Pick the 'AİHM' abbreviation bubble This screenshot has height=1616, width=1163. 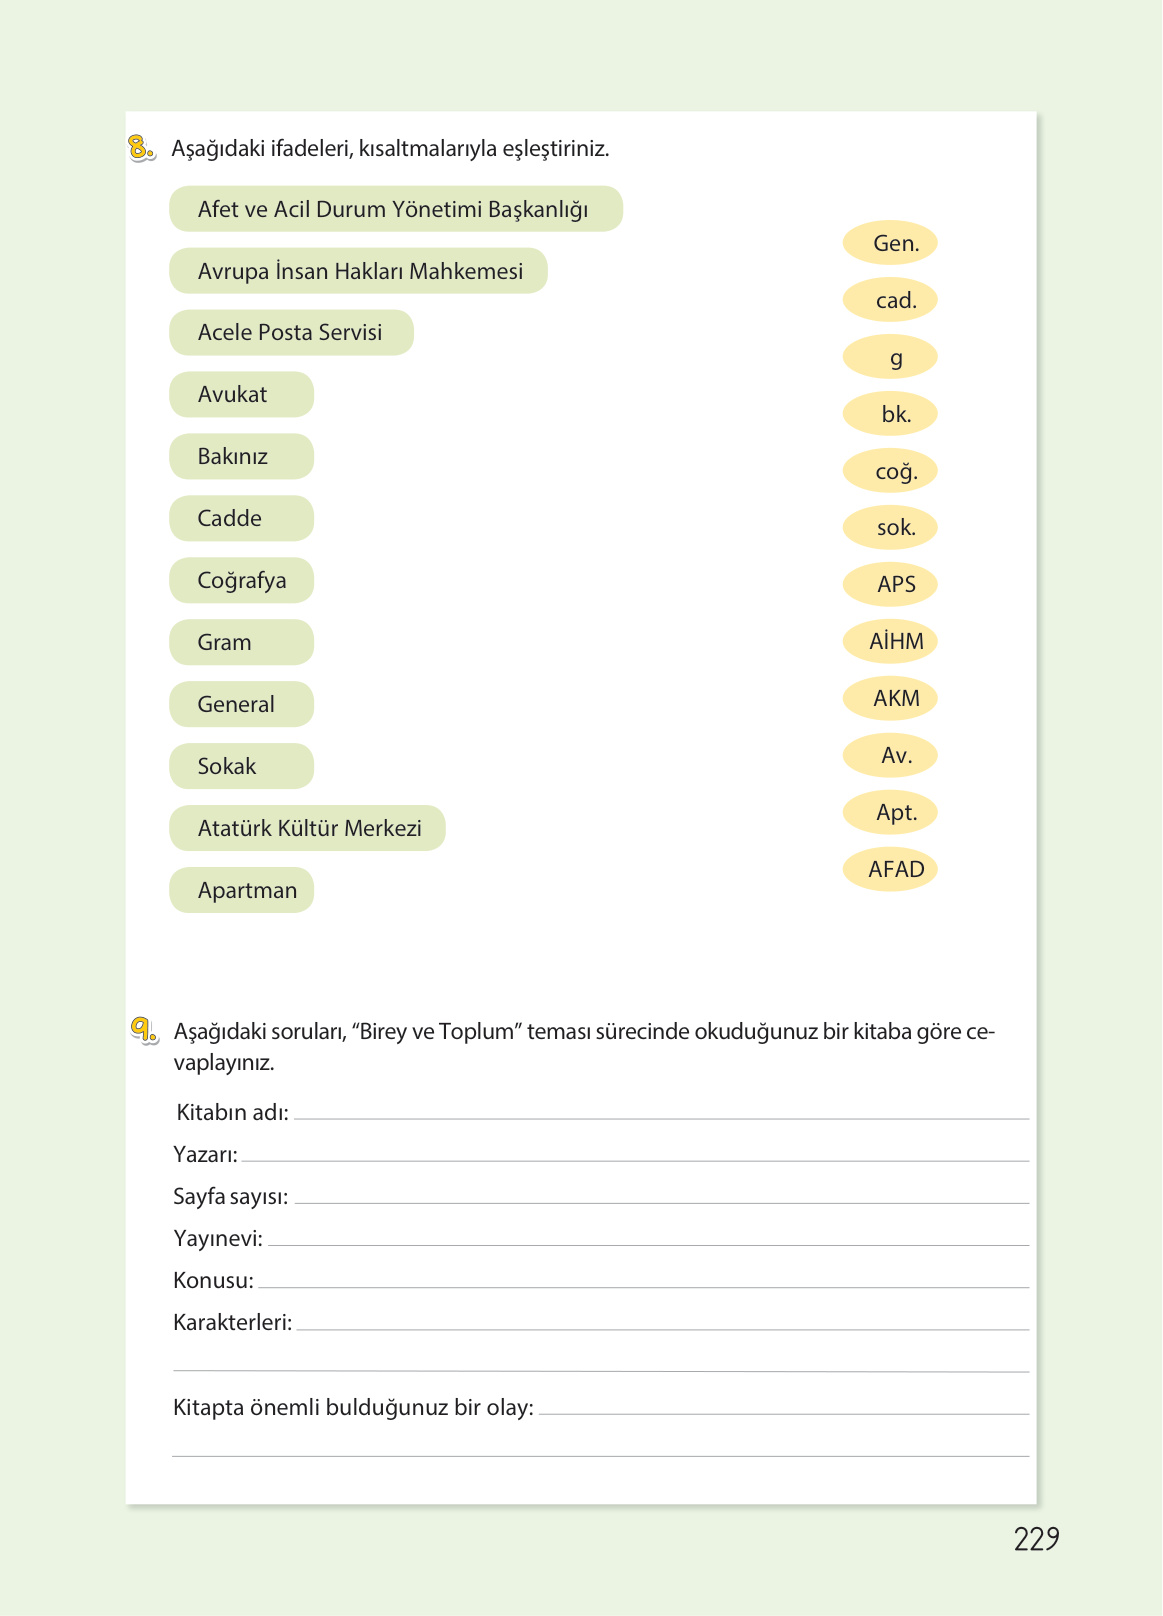[x=890, y=641]
